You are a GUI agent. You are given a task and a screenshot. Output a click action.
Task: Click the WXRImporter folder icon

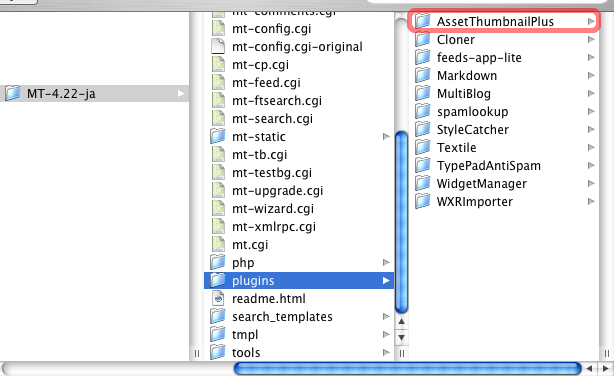click(x=423, y=201)
